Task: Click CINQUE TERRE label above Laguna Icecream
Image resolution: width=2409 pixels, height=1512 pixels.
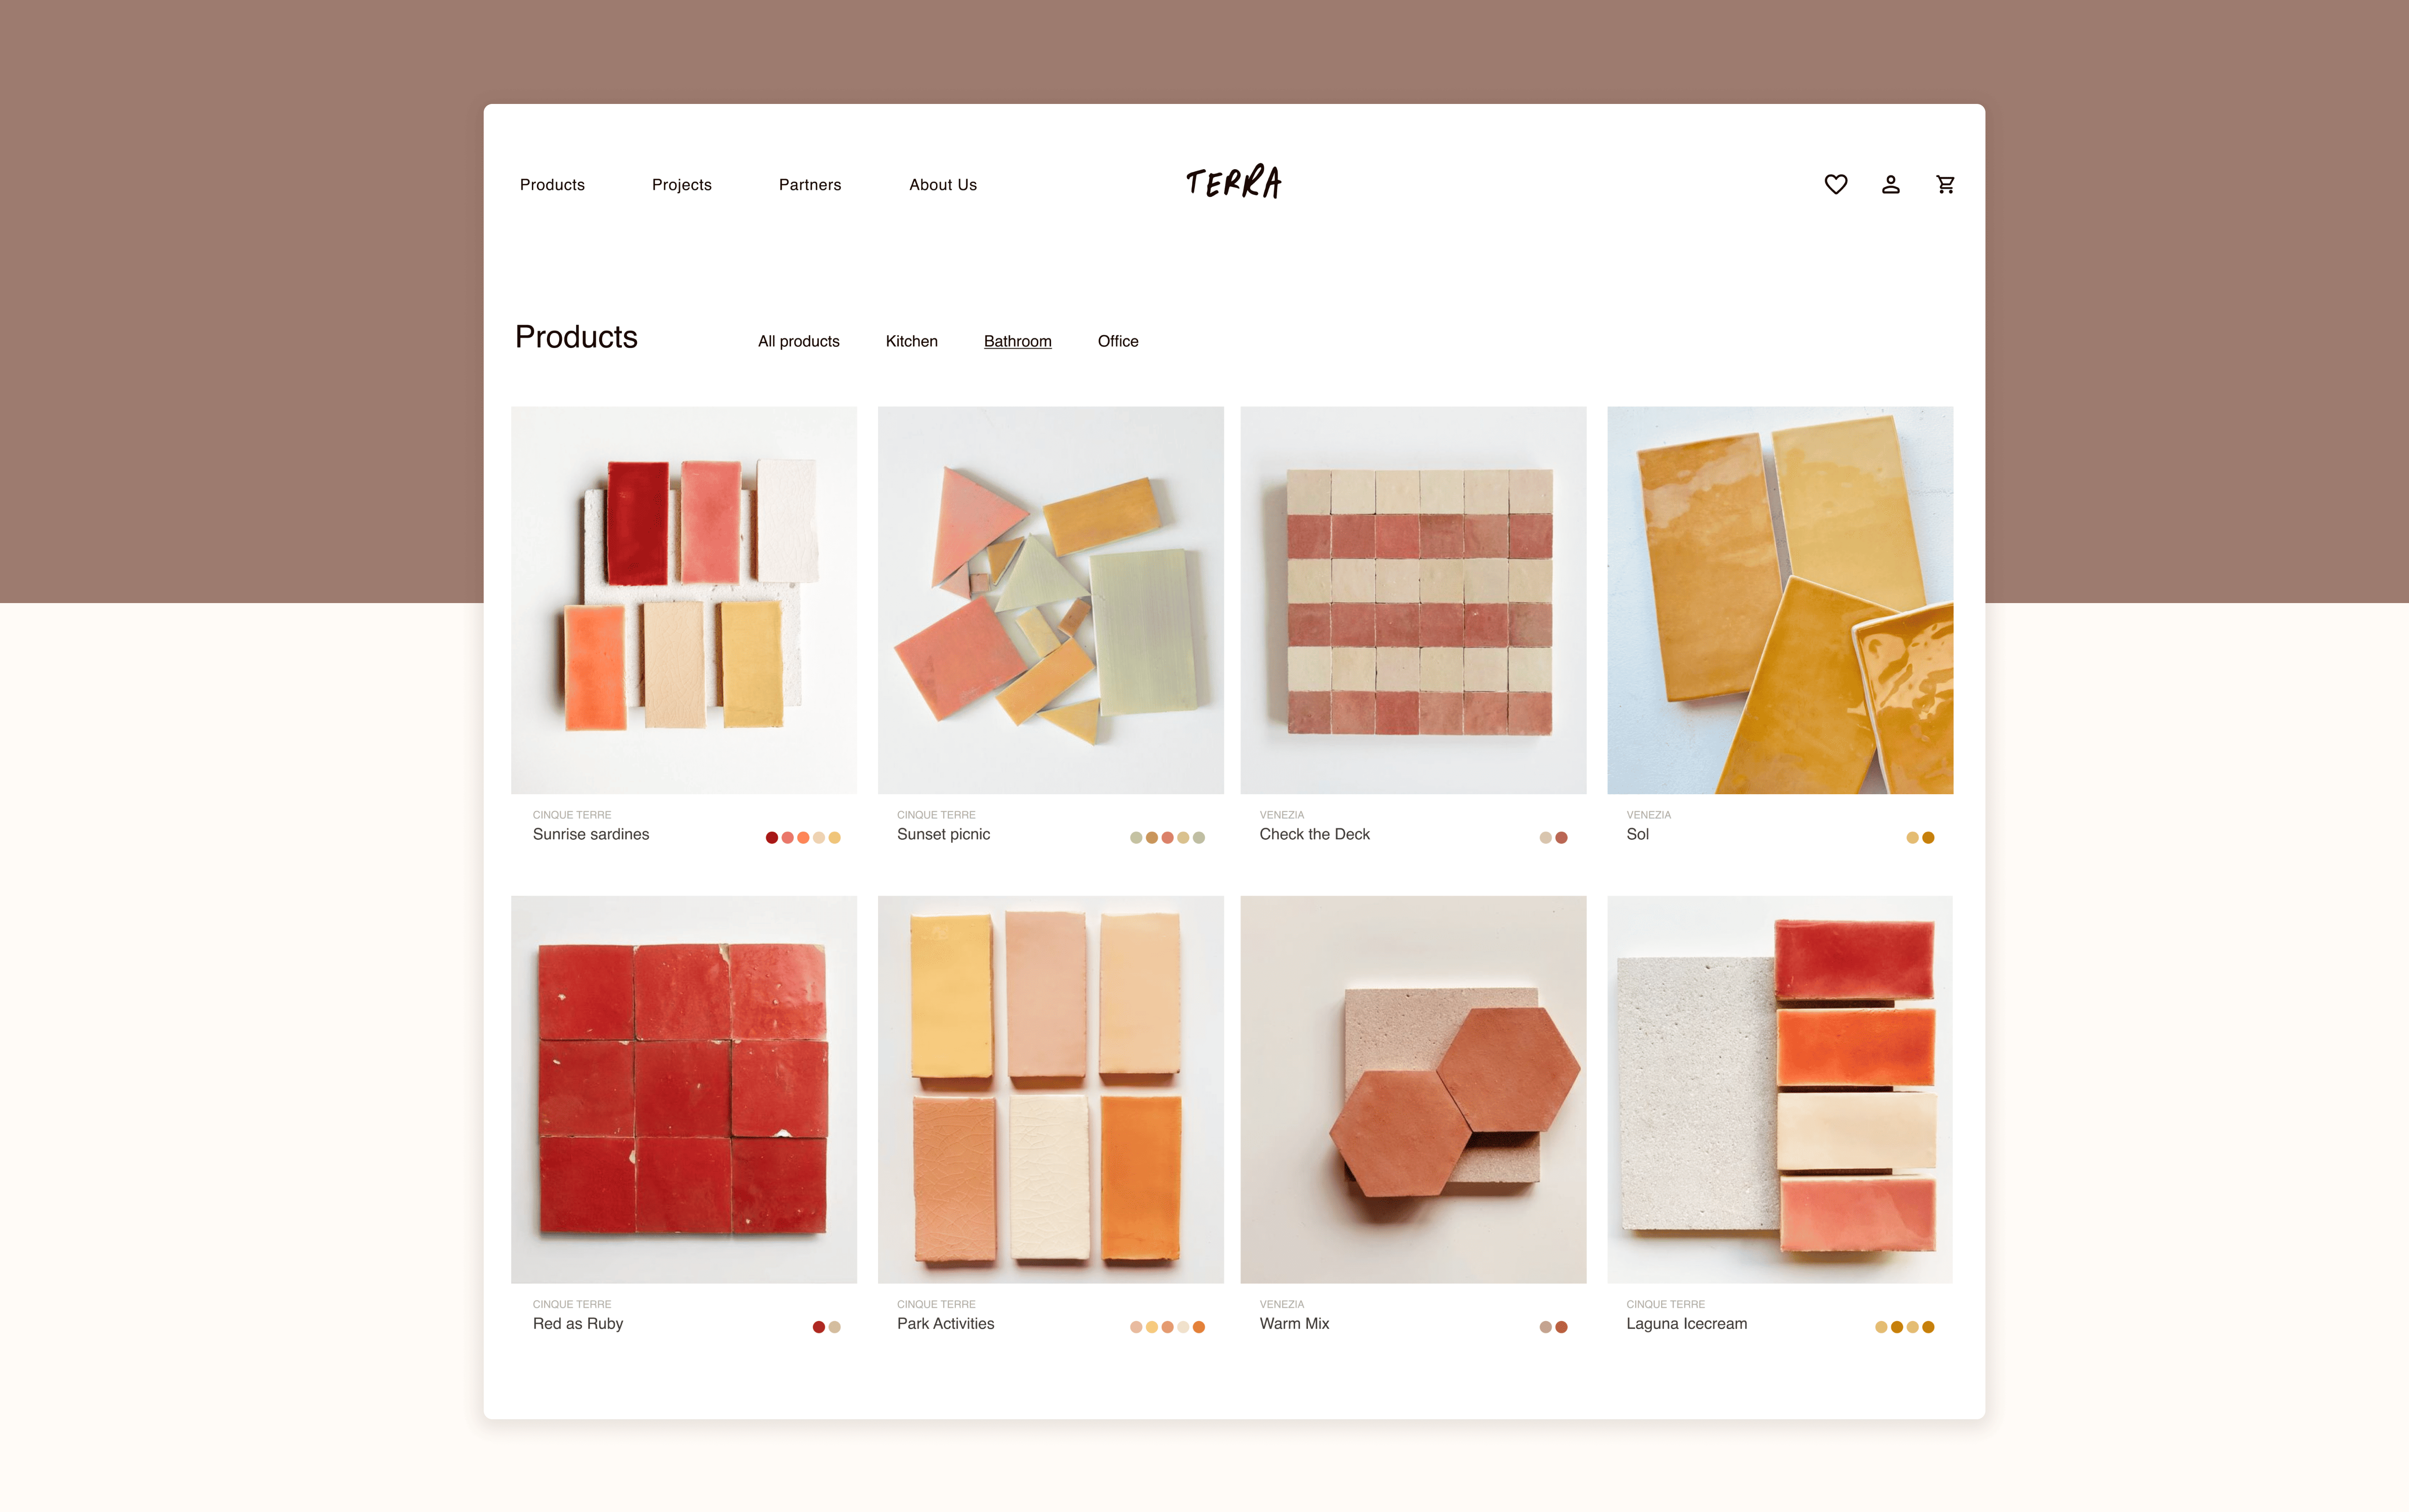Action: pyautogui.click(x=1666, y=1304)
